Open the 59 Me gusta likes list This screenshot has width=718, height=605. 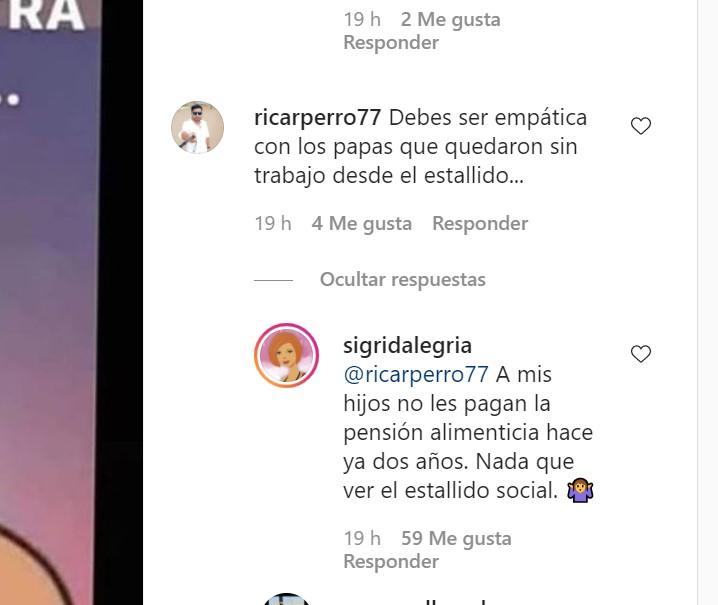(456, 539)
